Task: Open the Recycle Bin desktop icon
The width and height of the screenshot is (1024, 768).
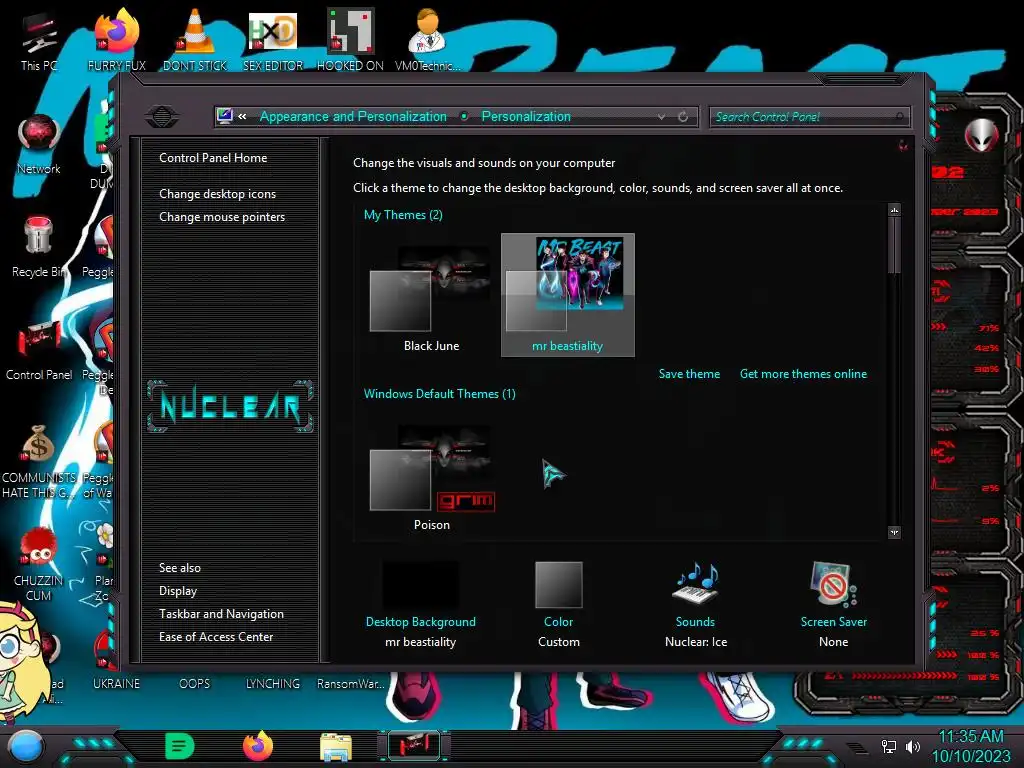Action: coord(39,247)
